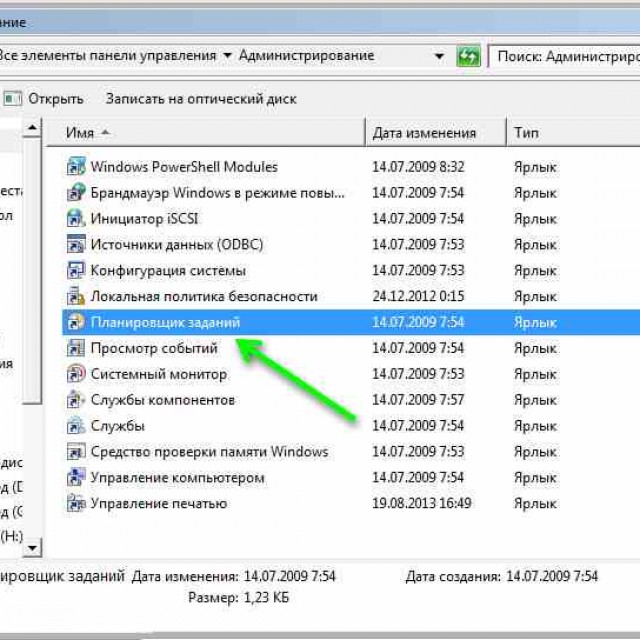Click the Инициатор iSCSI icon
The image size is (640, 640).
point(76,218)
